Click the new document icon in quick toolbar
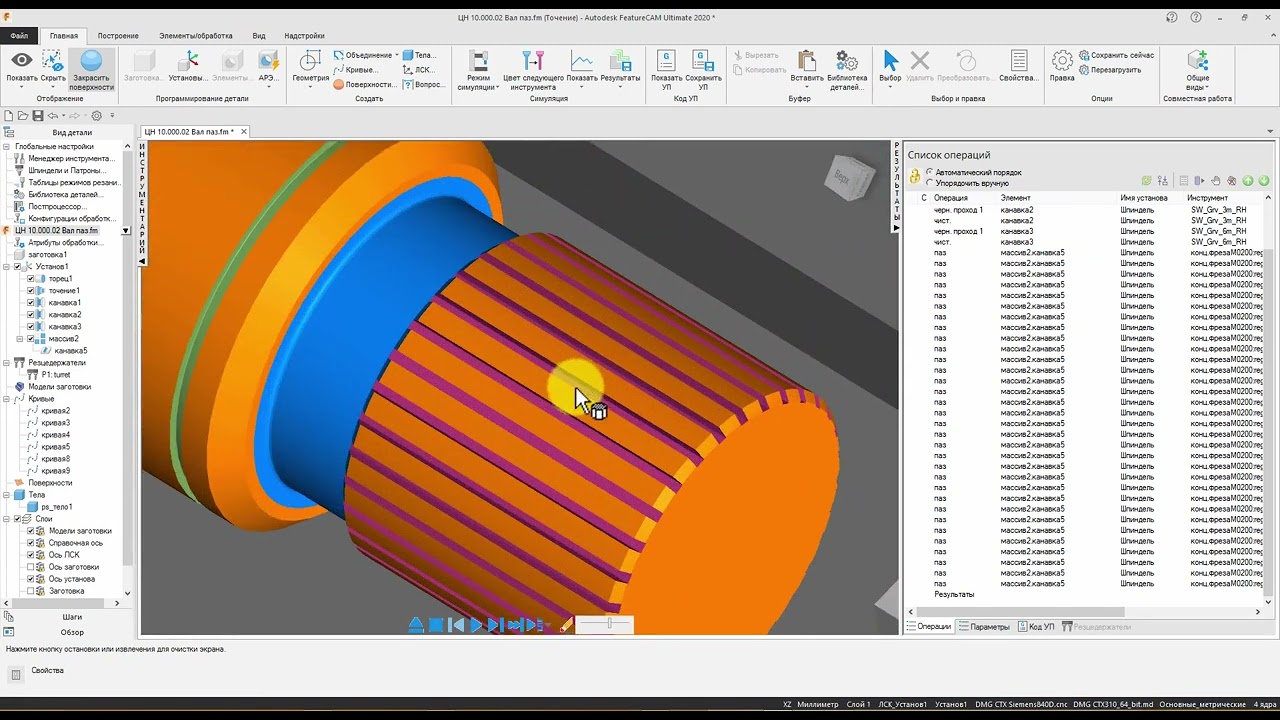The height and width of the screenshot is (720, 1280). pyautogui.click(x=8, y=116)
